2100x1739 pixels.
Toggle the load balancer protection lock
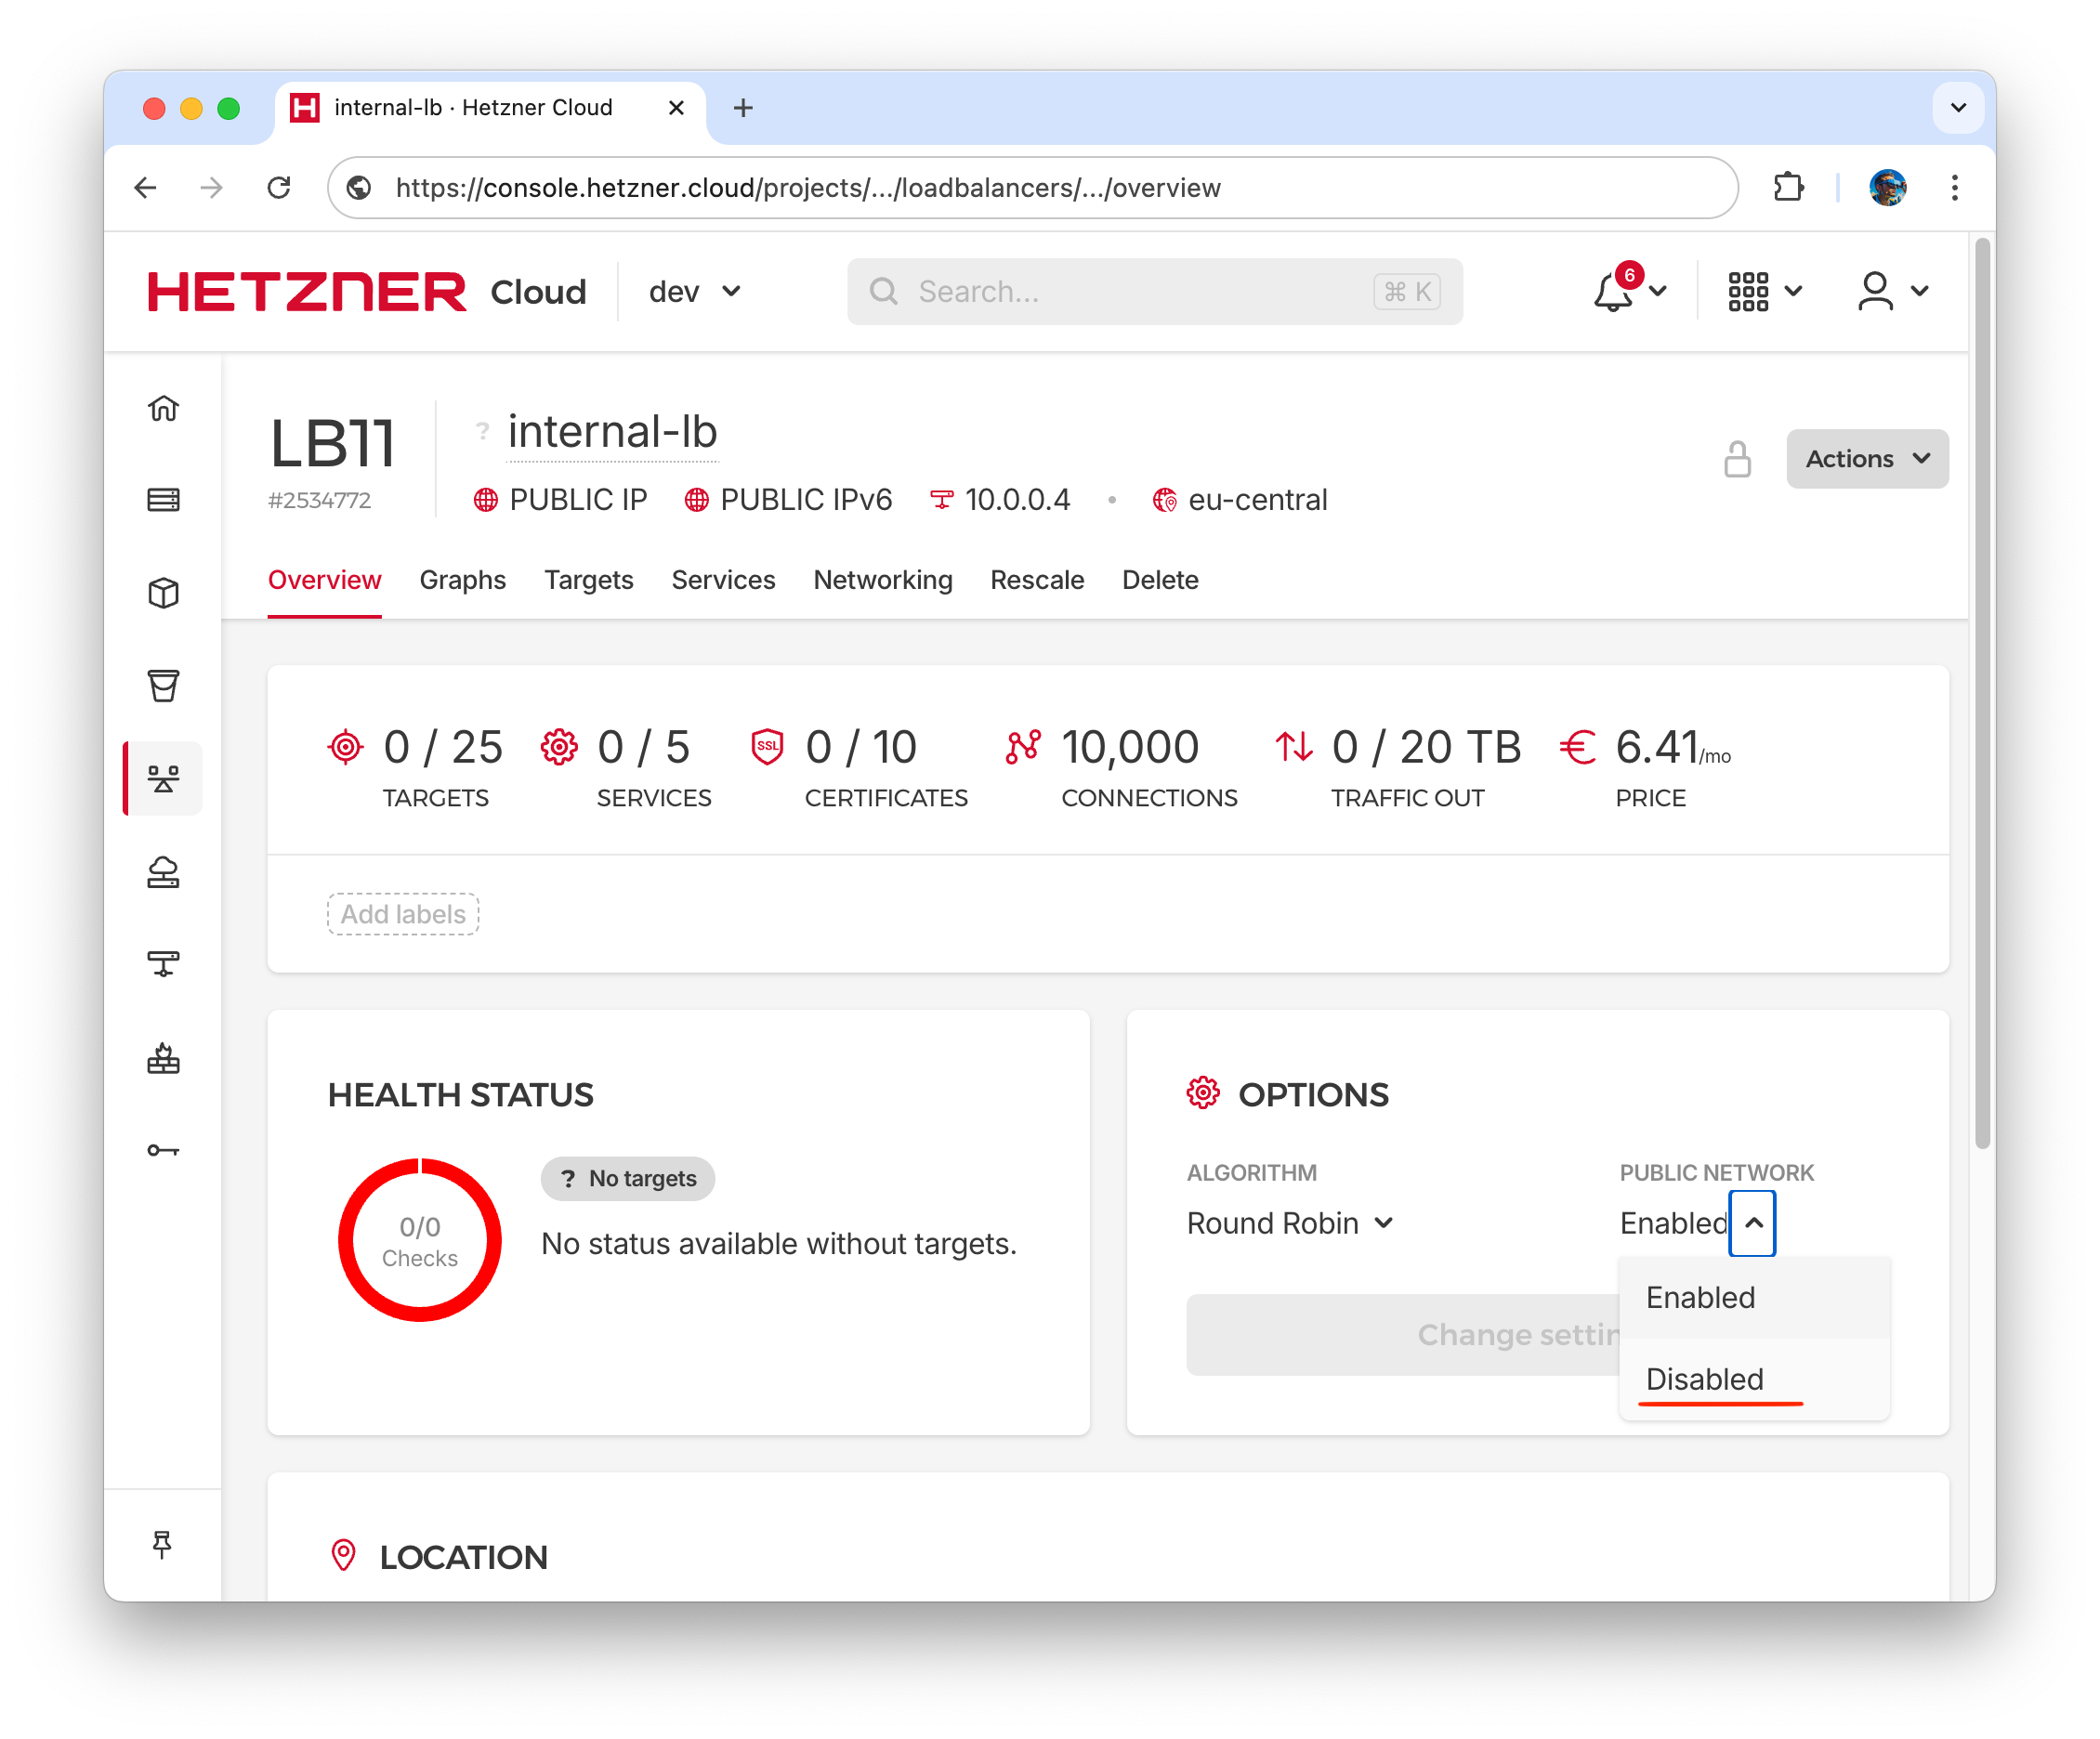pyautogui.click(x=1737, y=459)
